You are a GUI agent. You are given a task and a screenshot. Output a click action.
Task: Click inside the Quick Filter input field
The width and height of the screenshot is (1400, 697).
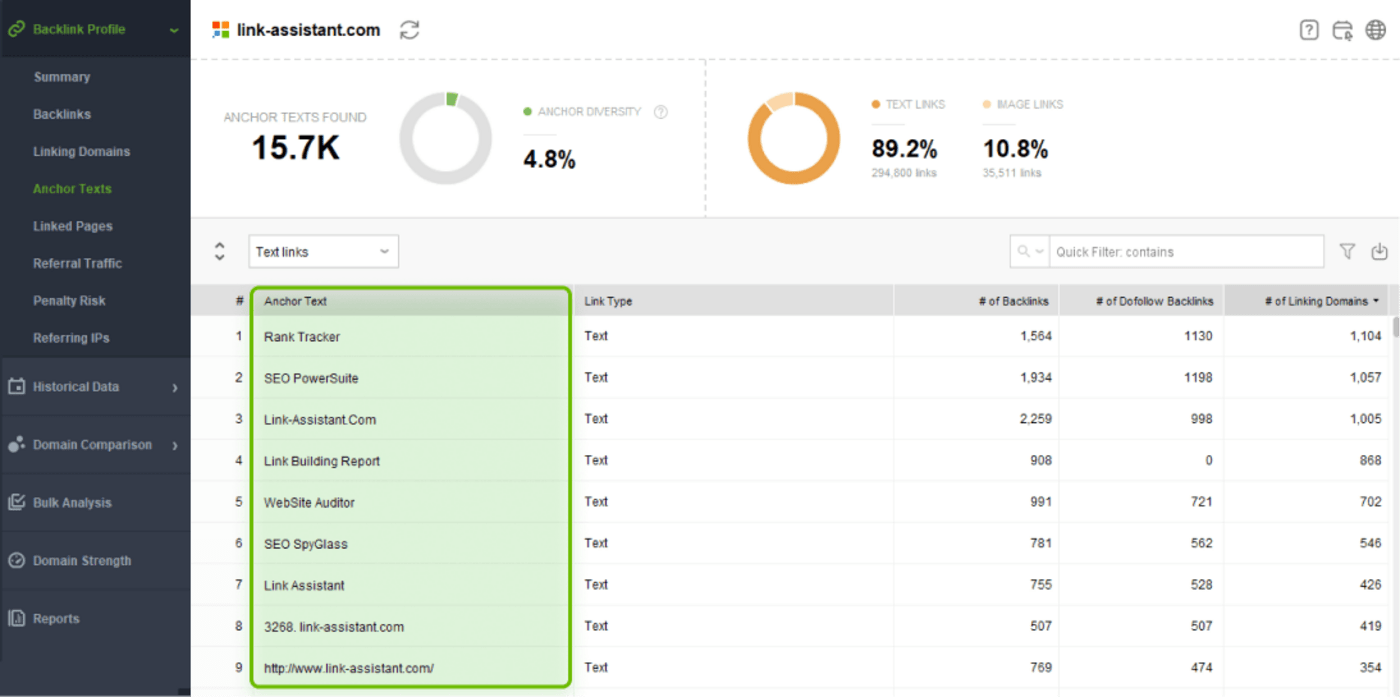tap(1185, 251)
